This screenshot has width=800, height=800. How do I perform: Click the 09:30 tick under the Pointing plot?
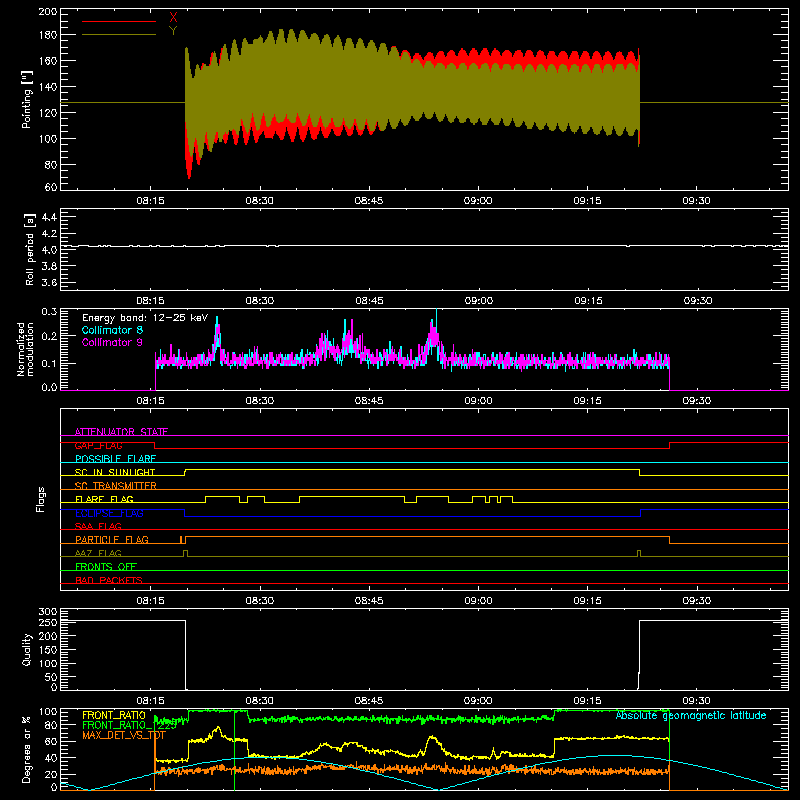[696, 201]
